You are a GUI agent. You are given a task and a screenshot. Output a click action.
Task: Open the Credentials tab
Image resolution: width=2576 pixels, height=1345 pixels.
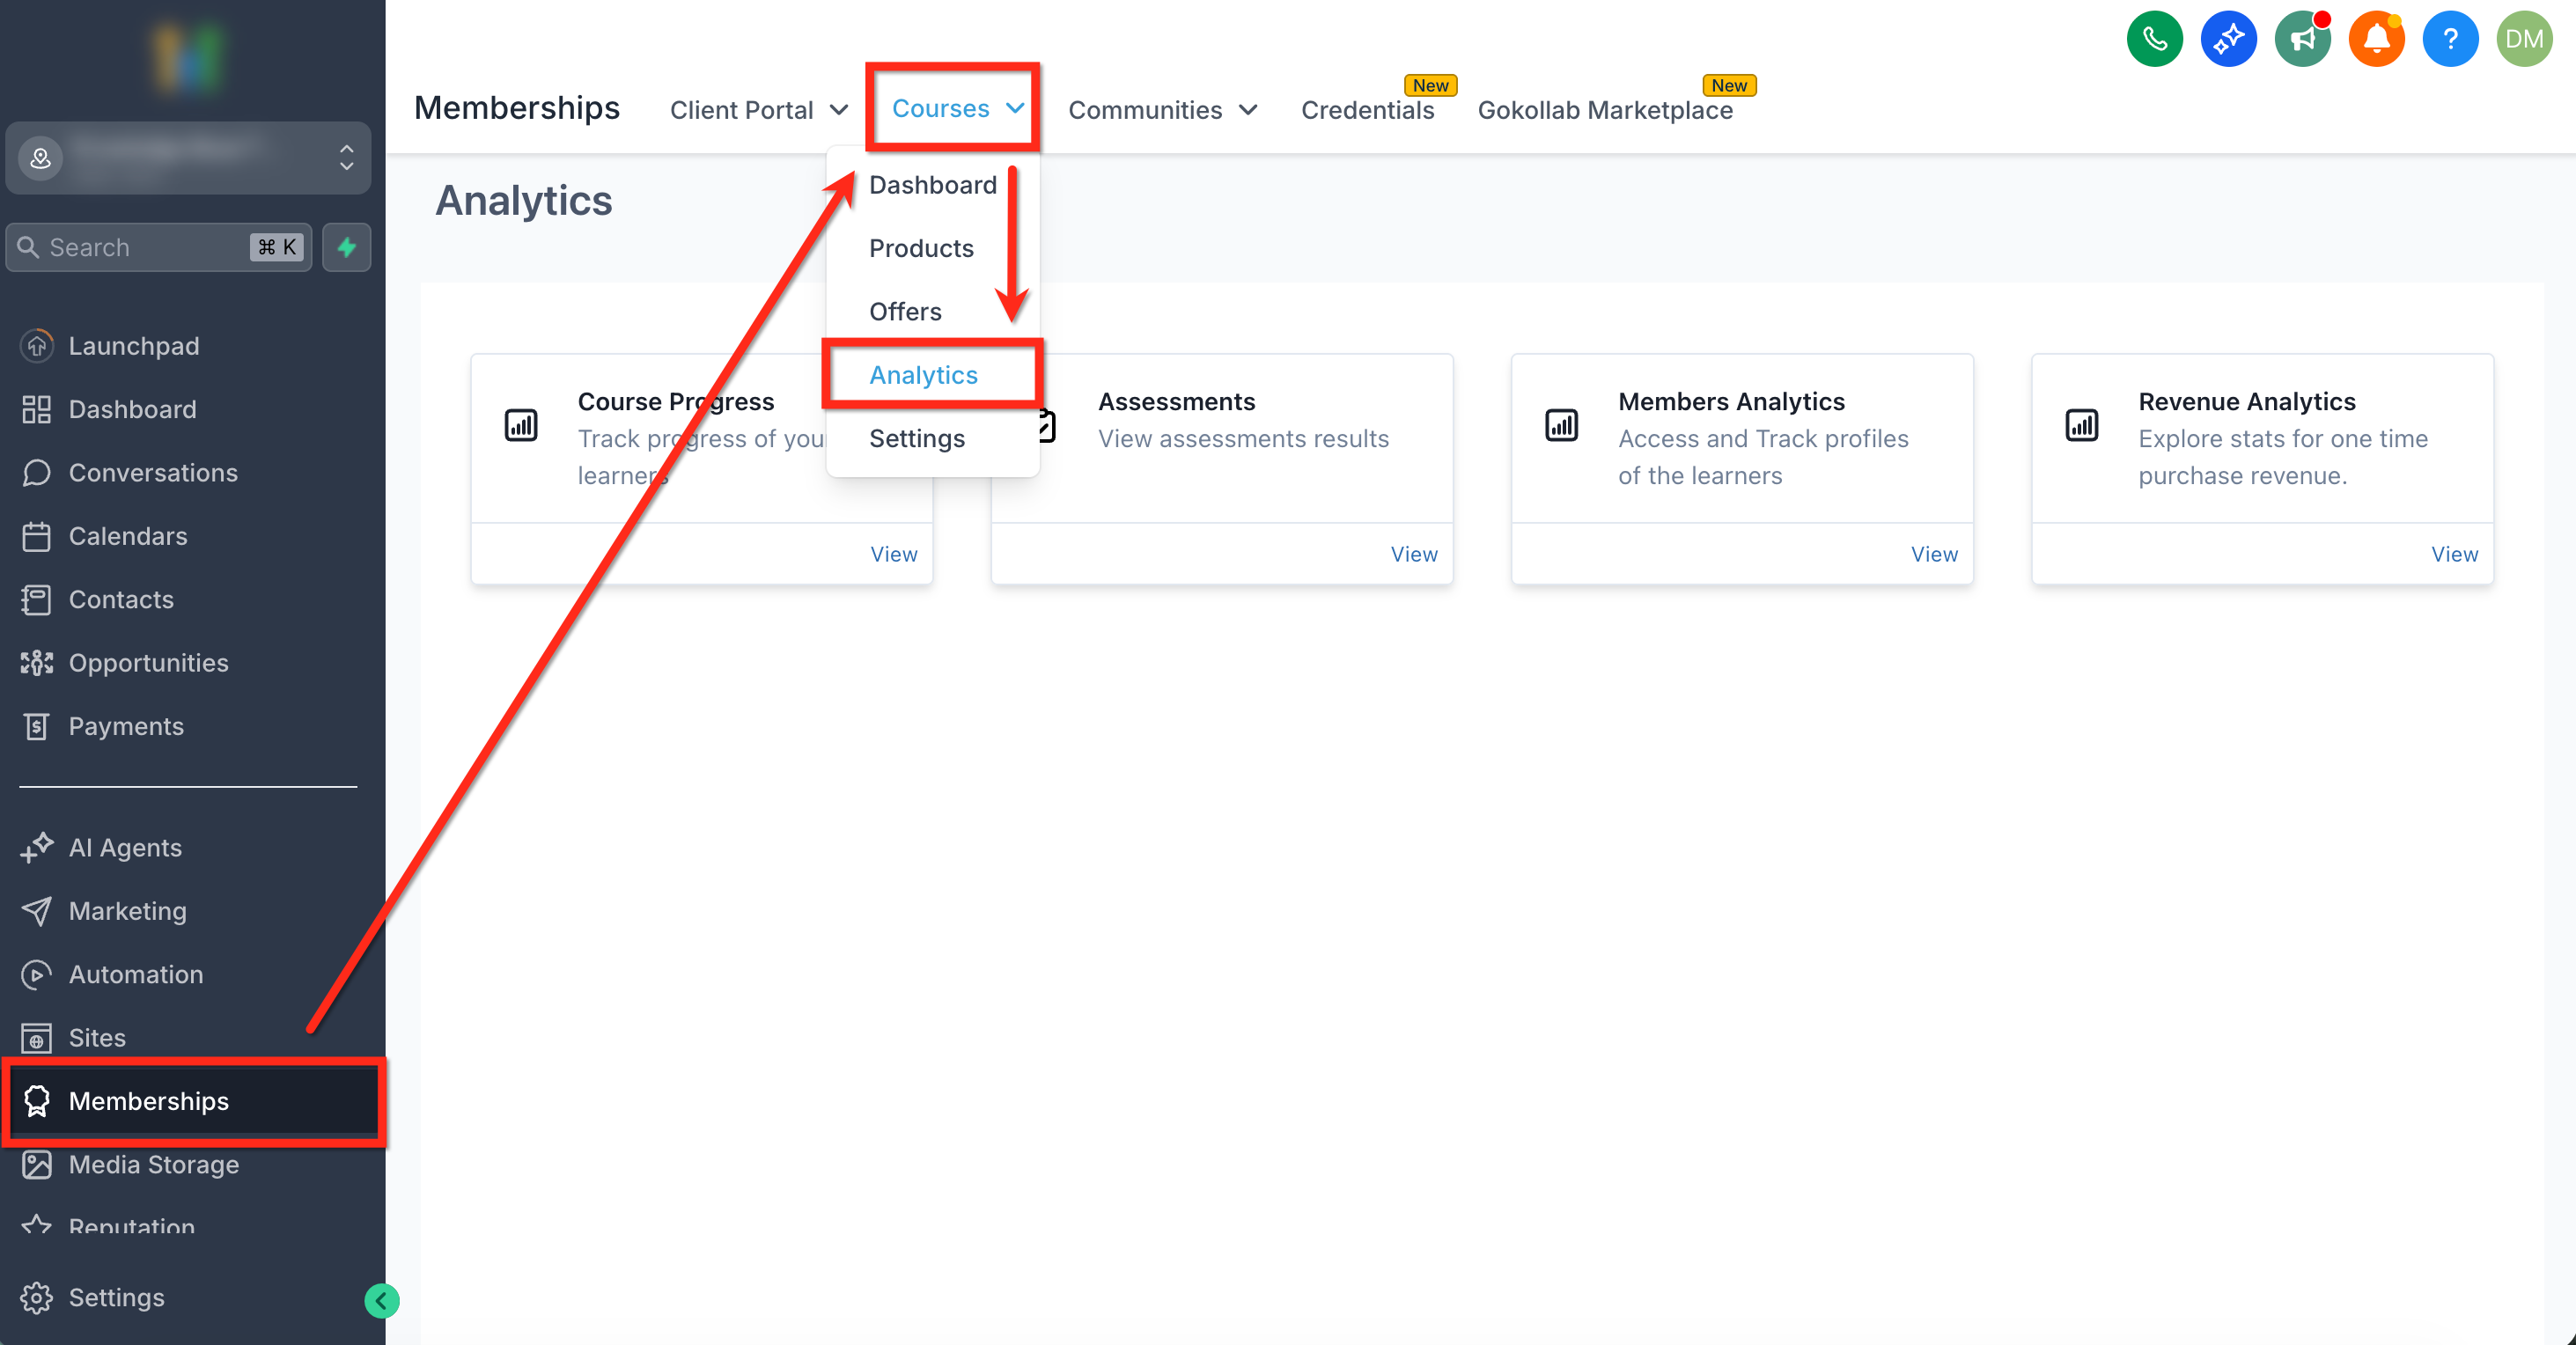coord(1367,110)
